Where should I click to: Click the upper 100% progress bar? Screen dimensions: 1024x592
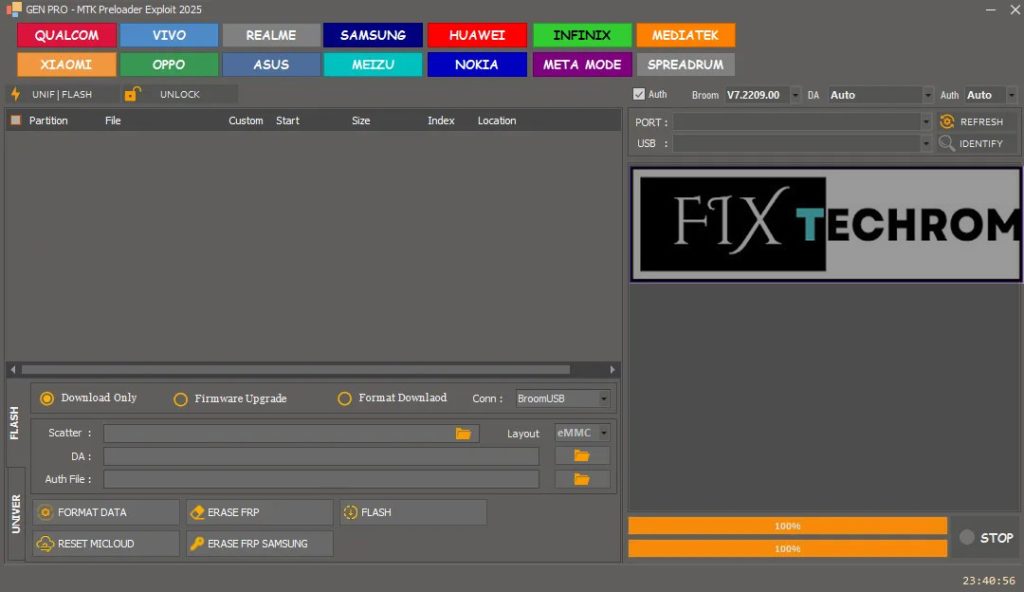point(788,526)
